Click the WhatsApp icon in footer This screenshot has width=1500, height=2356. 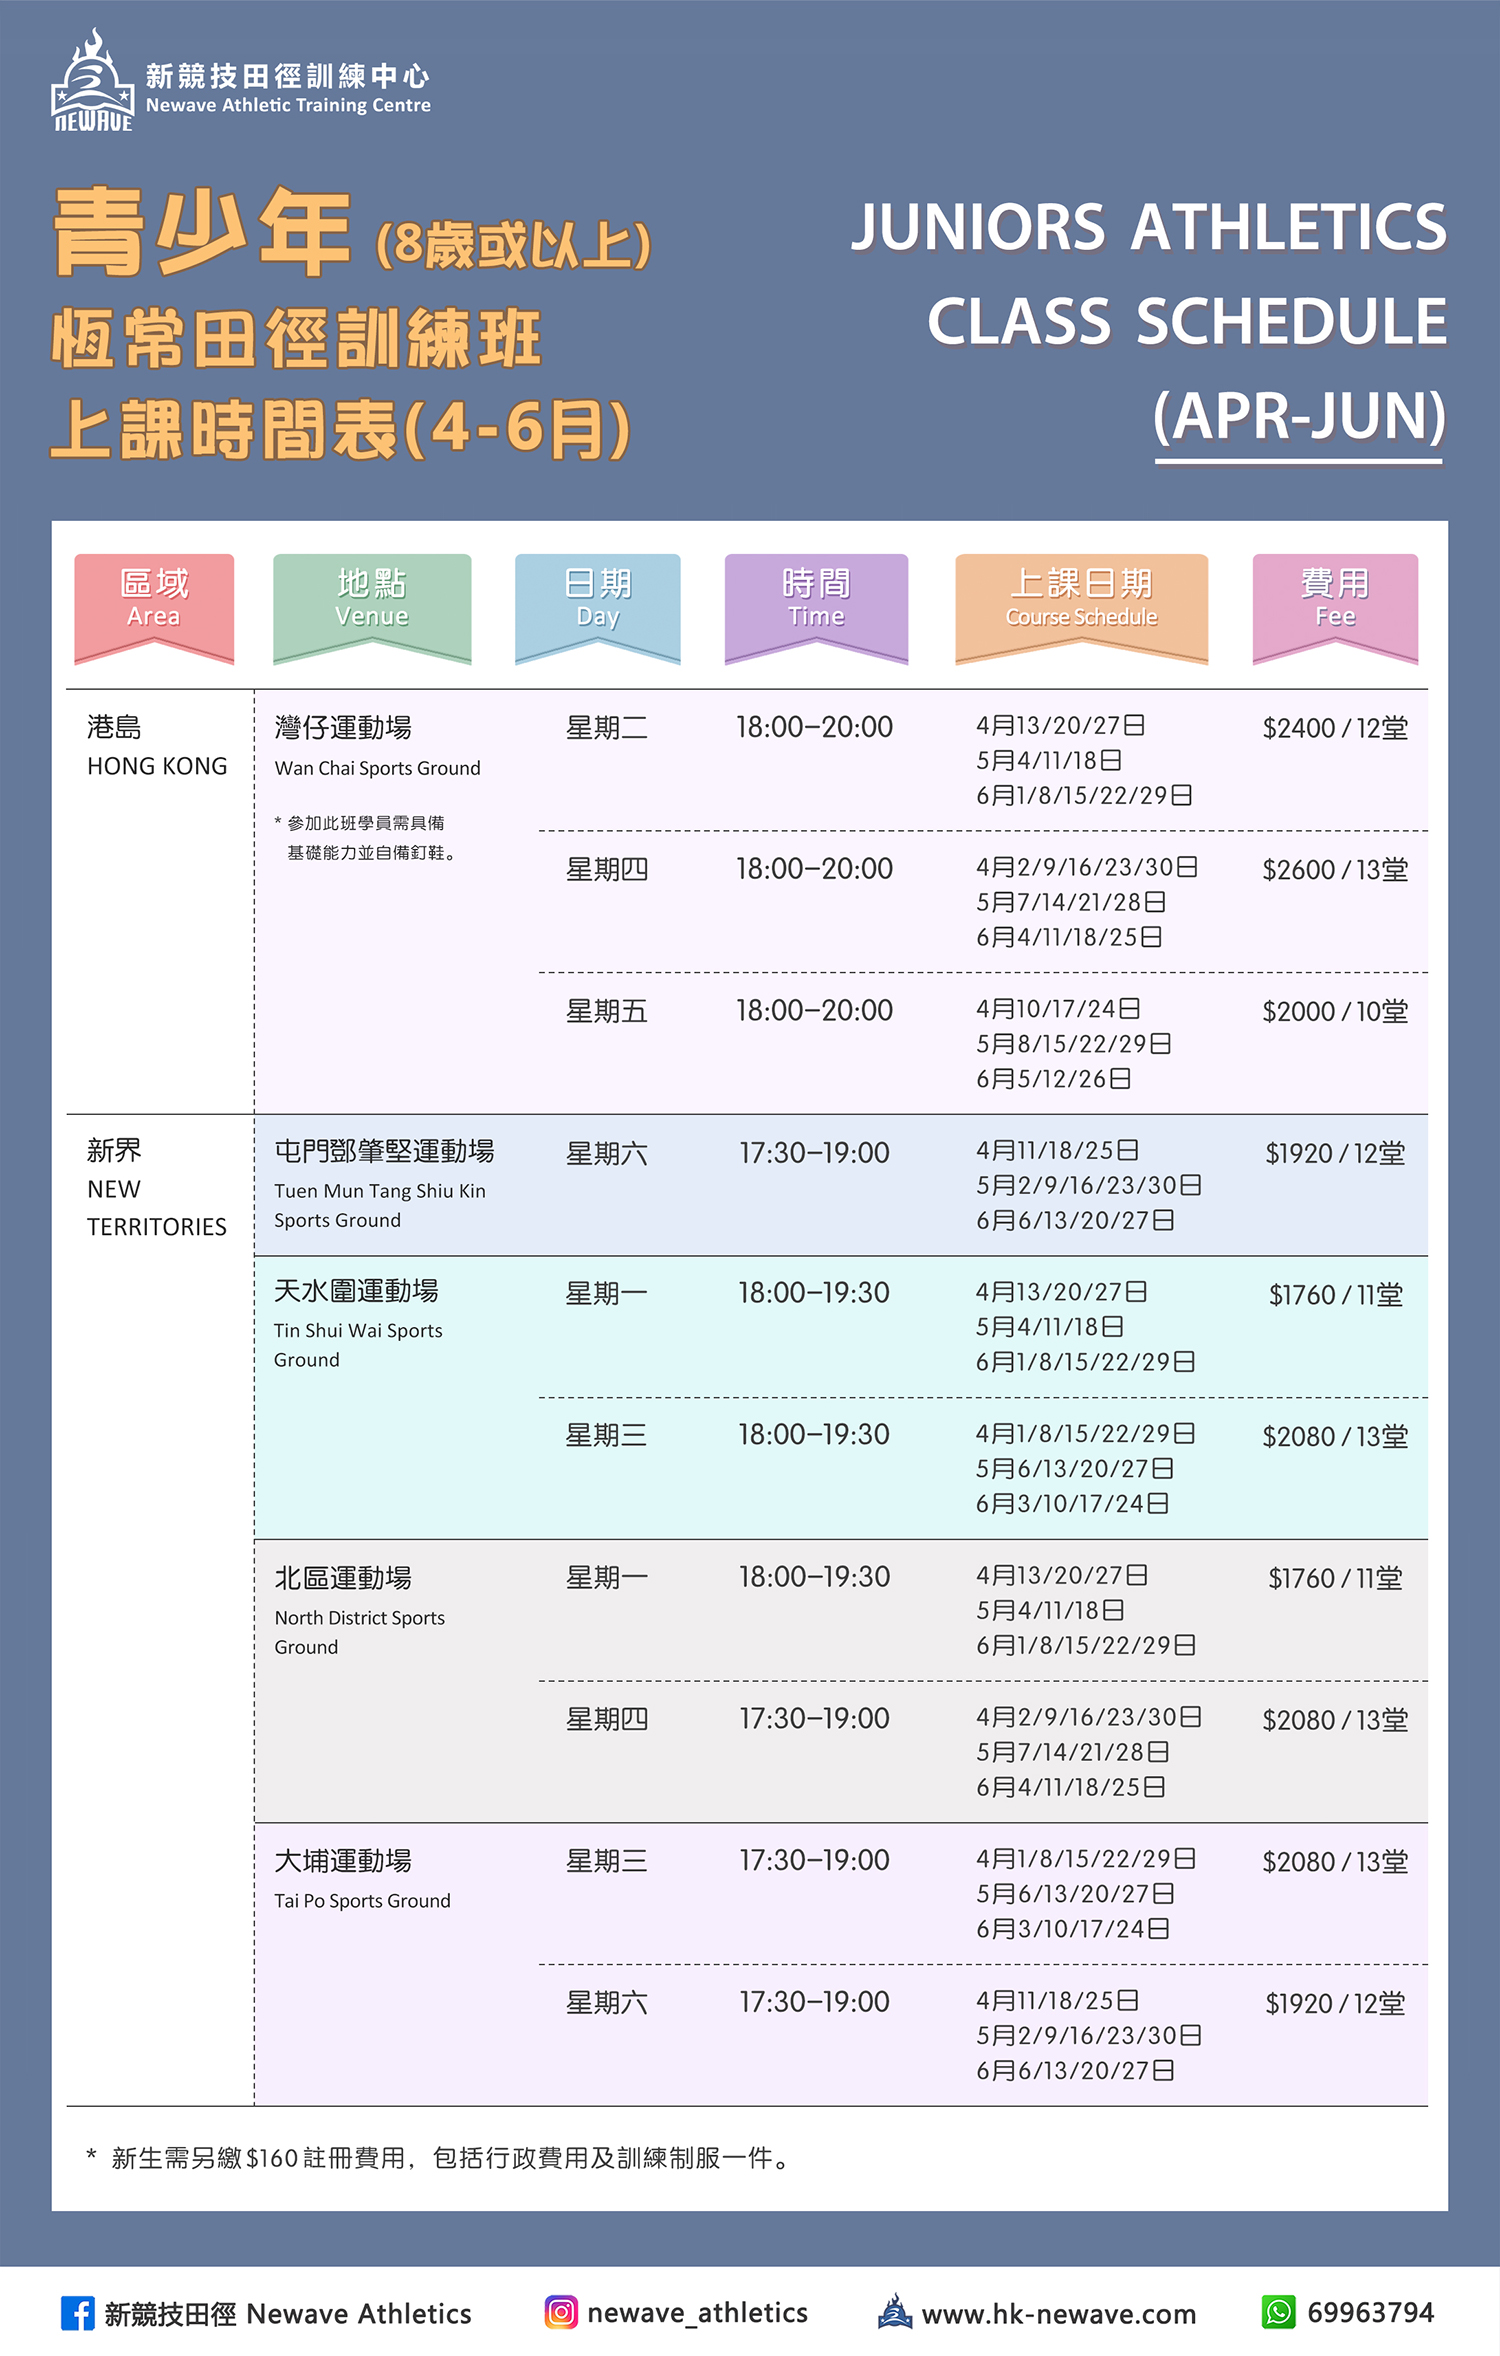1278,2312
